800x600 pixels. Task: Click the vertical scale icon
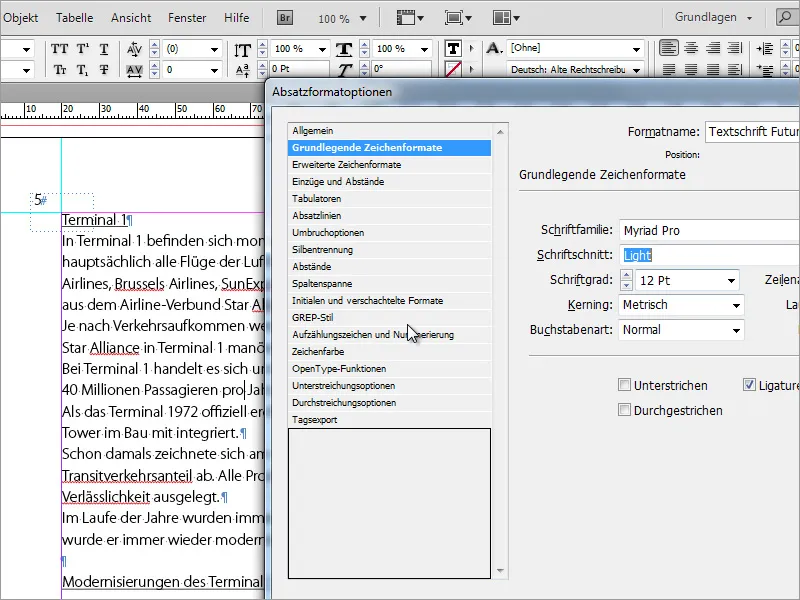click(242, 49)
